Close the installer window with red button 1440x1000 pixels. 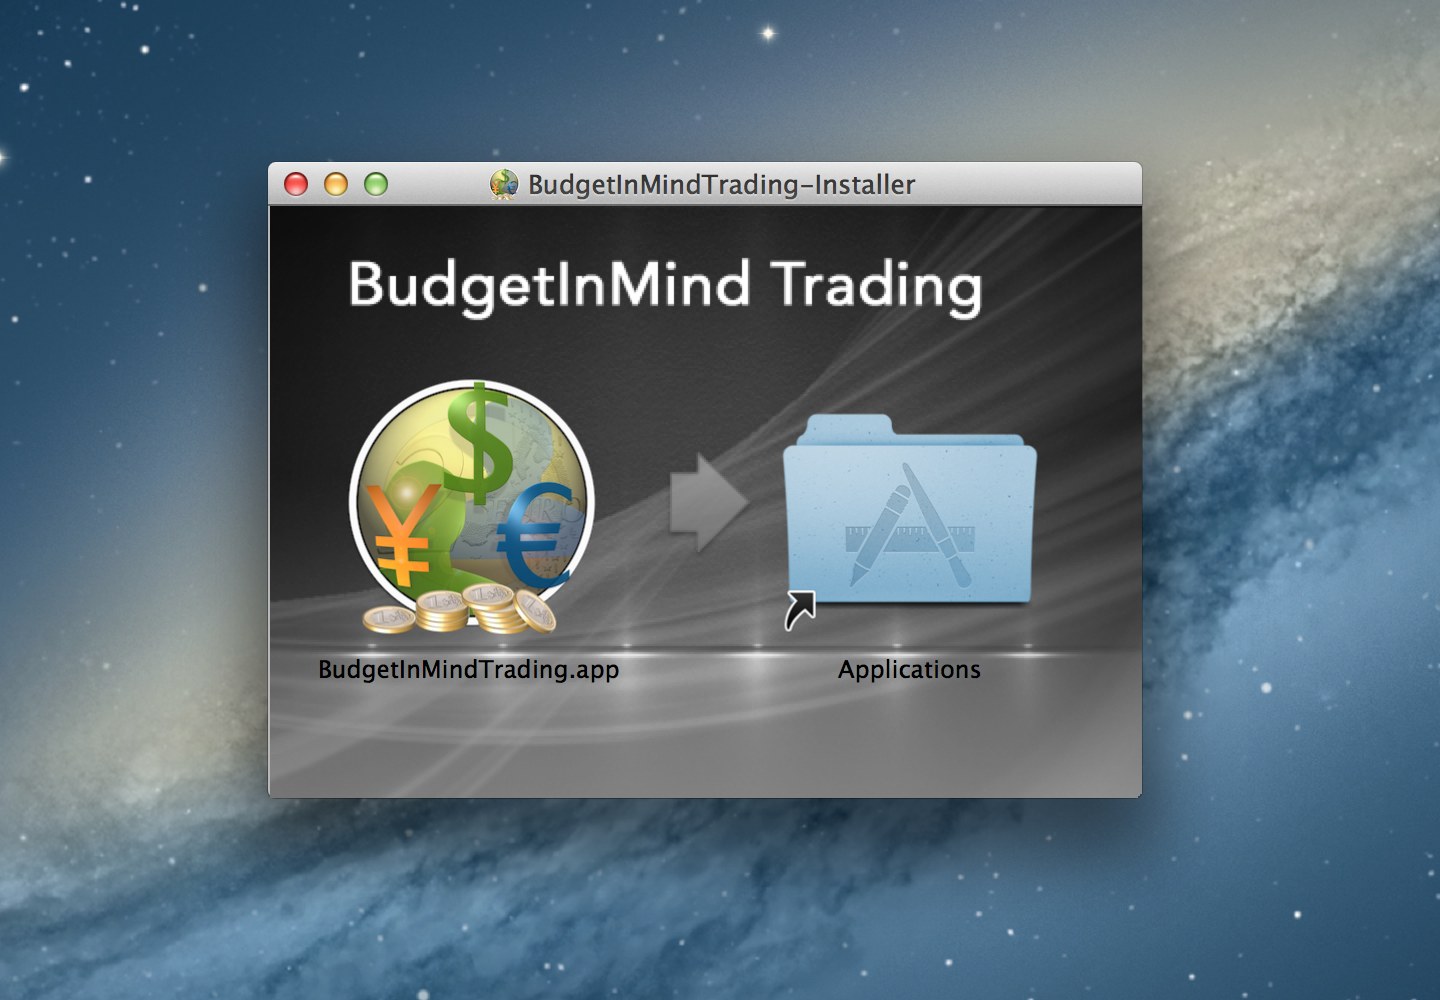(x=296, y=184)
